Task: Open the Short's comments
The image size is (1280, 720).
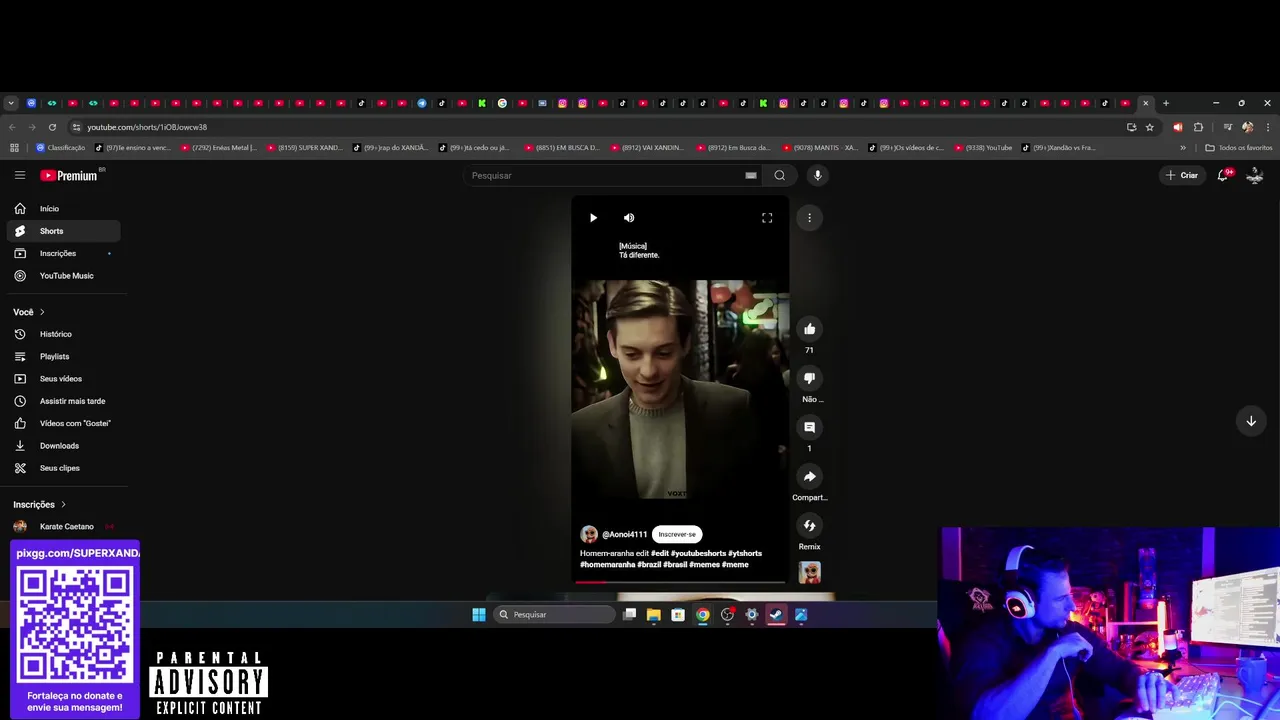Action: click(809, 427)
